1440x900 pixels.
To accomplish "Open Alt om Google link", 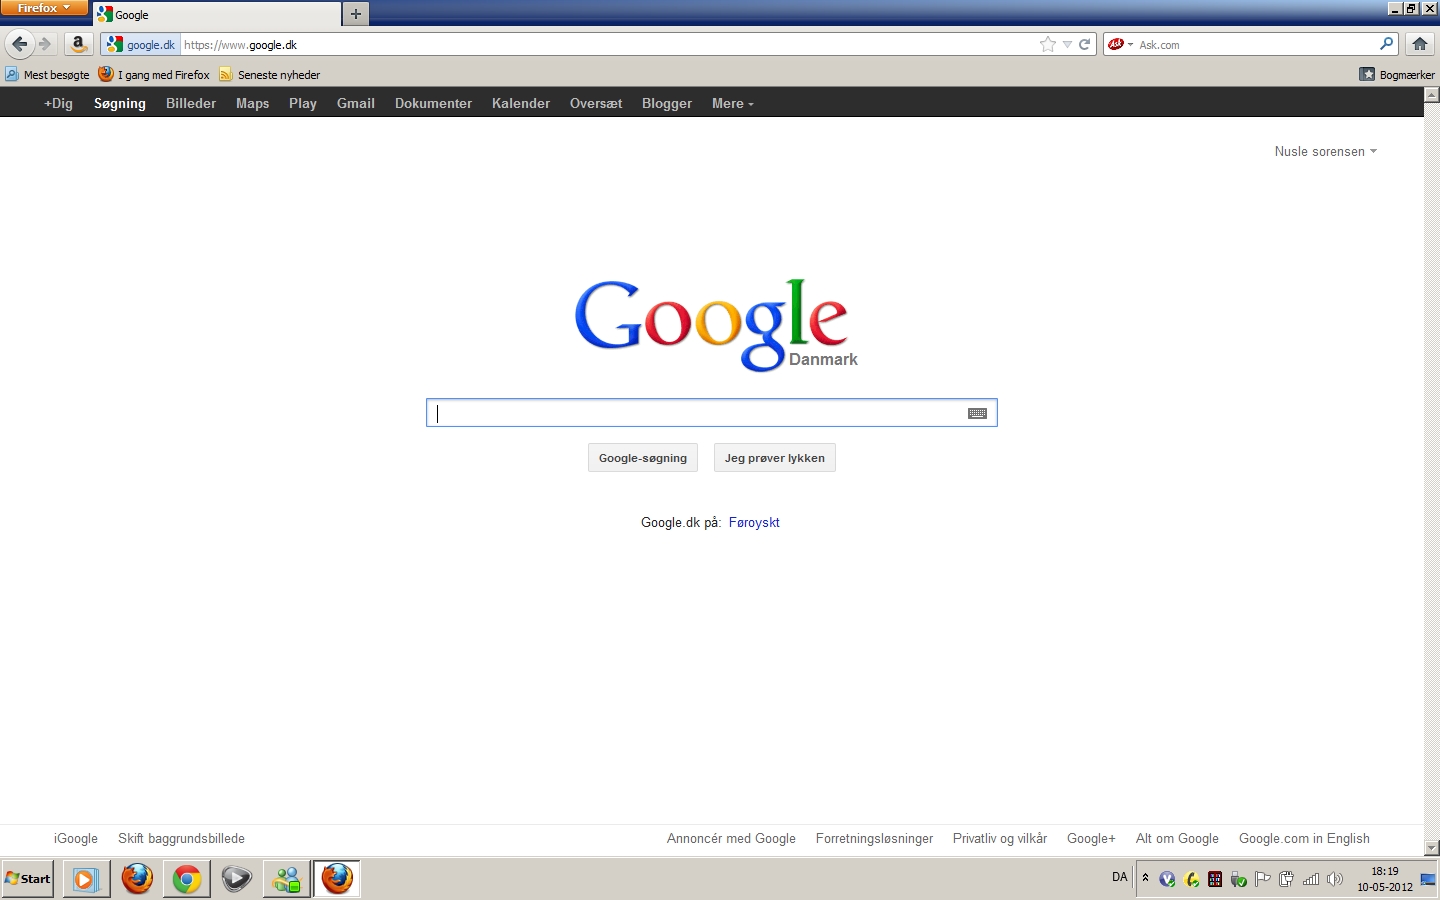I will click(x=1177, y=838).
